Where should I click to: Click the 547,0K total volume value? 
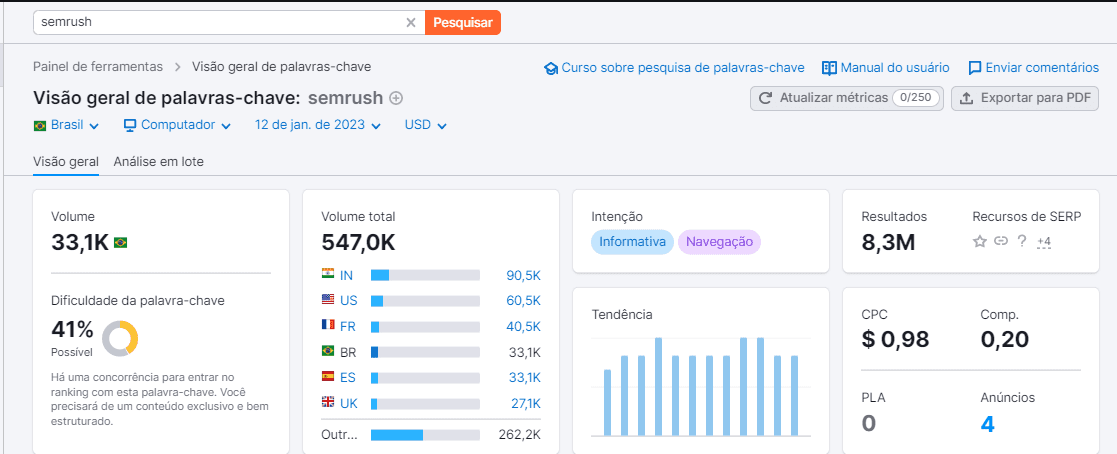click(x=358, y=242)
